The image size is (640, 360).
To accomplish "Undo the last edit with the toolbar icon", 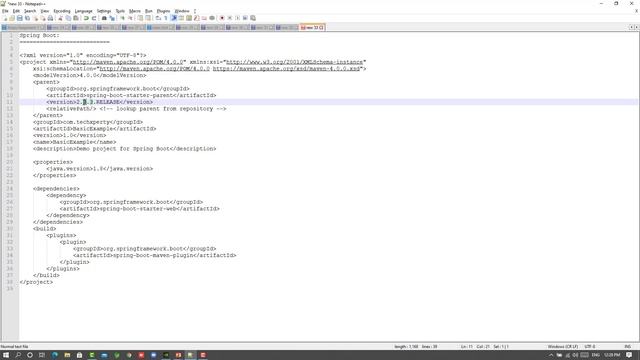I will point(86,18).
